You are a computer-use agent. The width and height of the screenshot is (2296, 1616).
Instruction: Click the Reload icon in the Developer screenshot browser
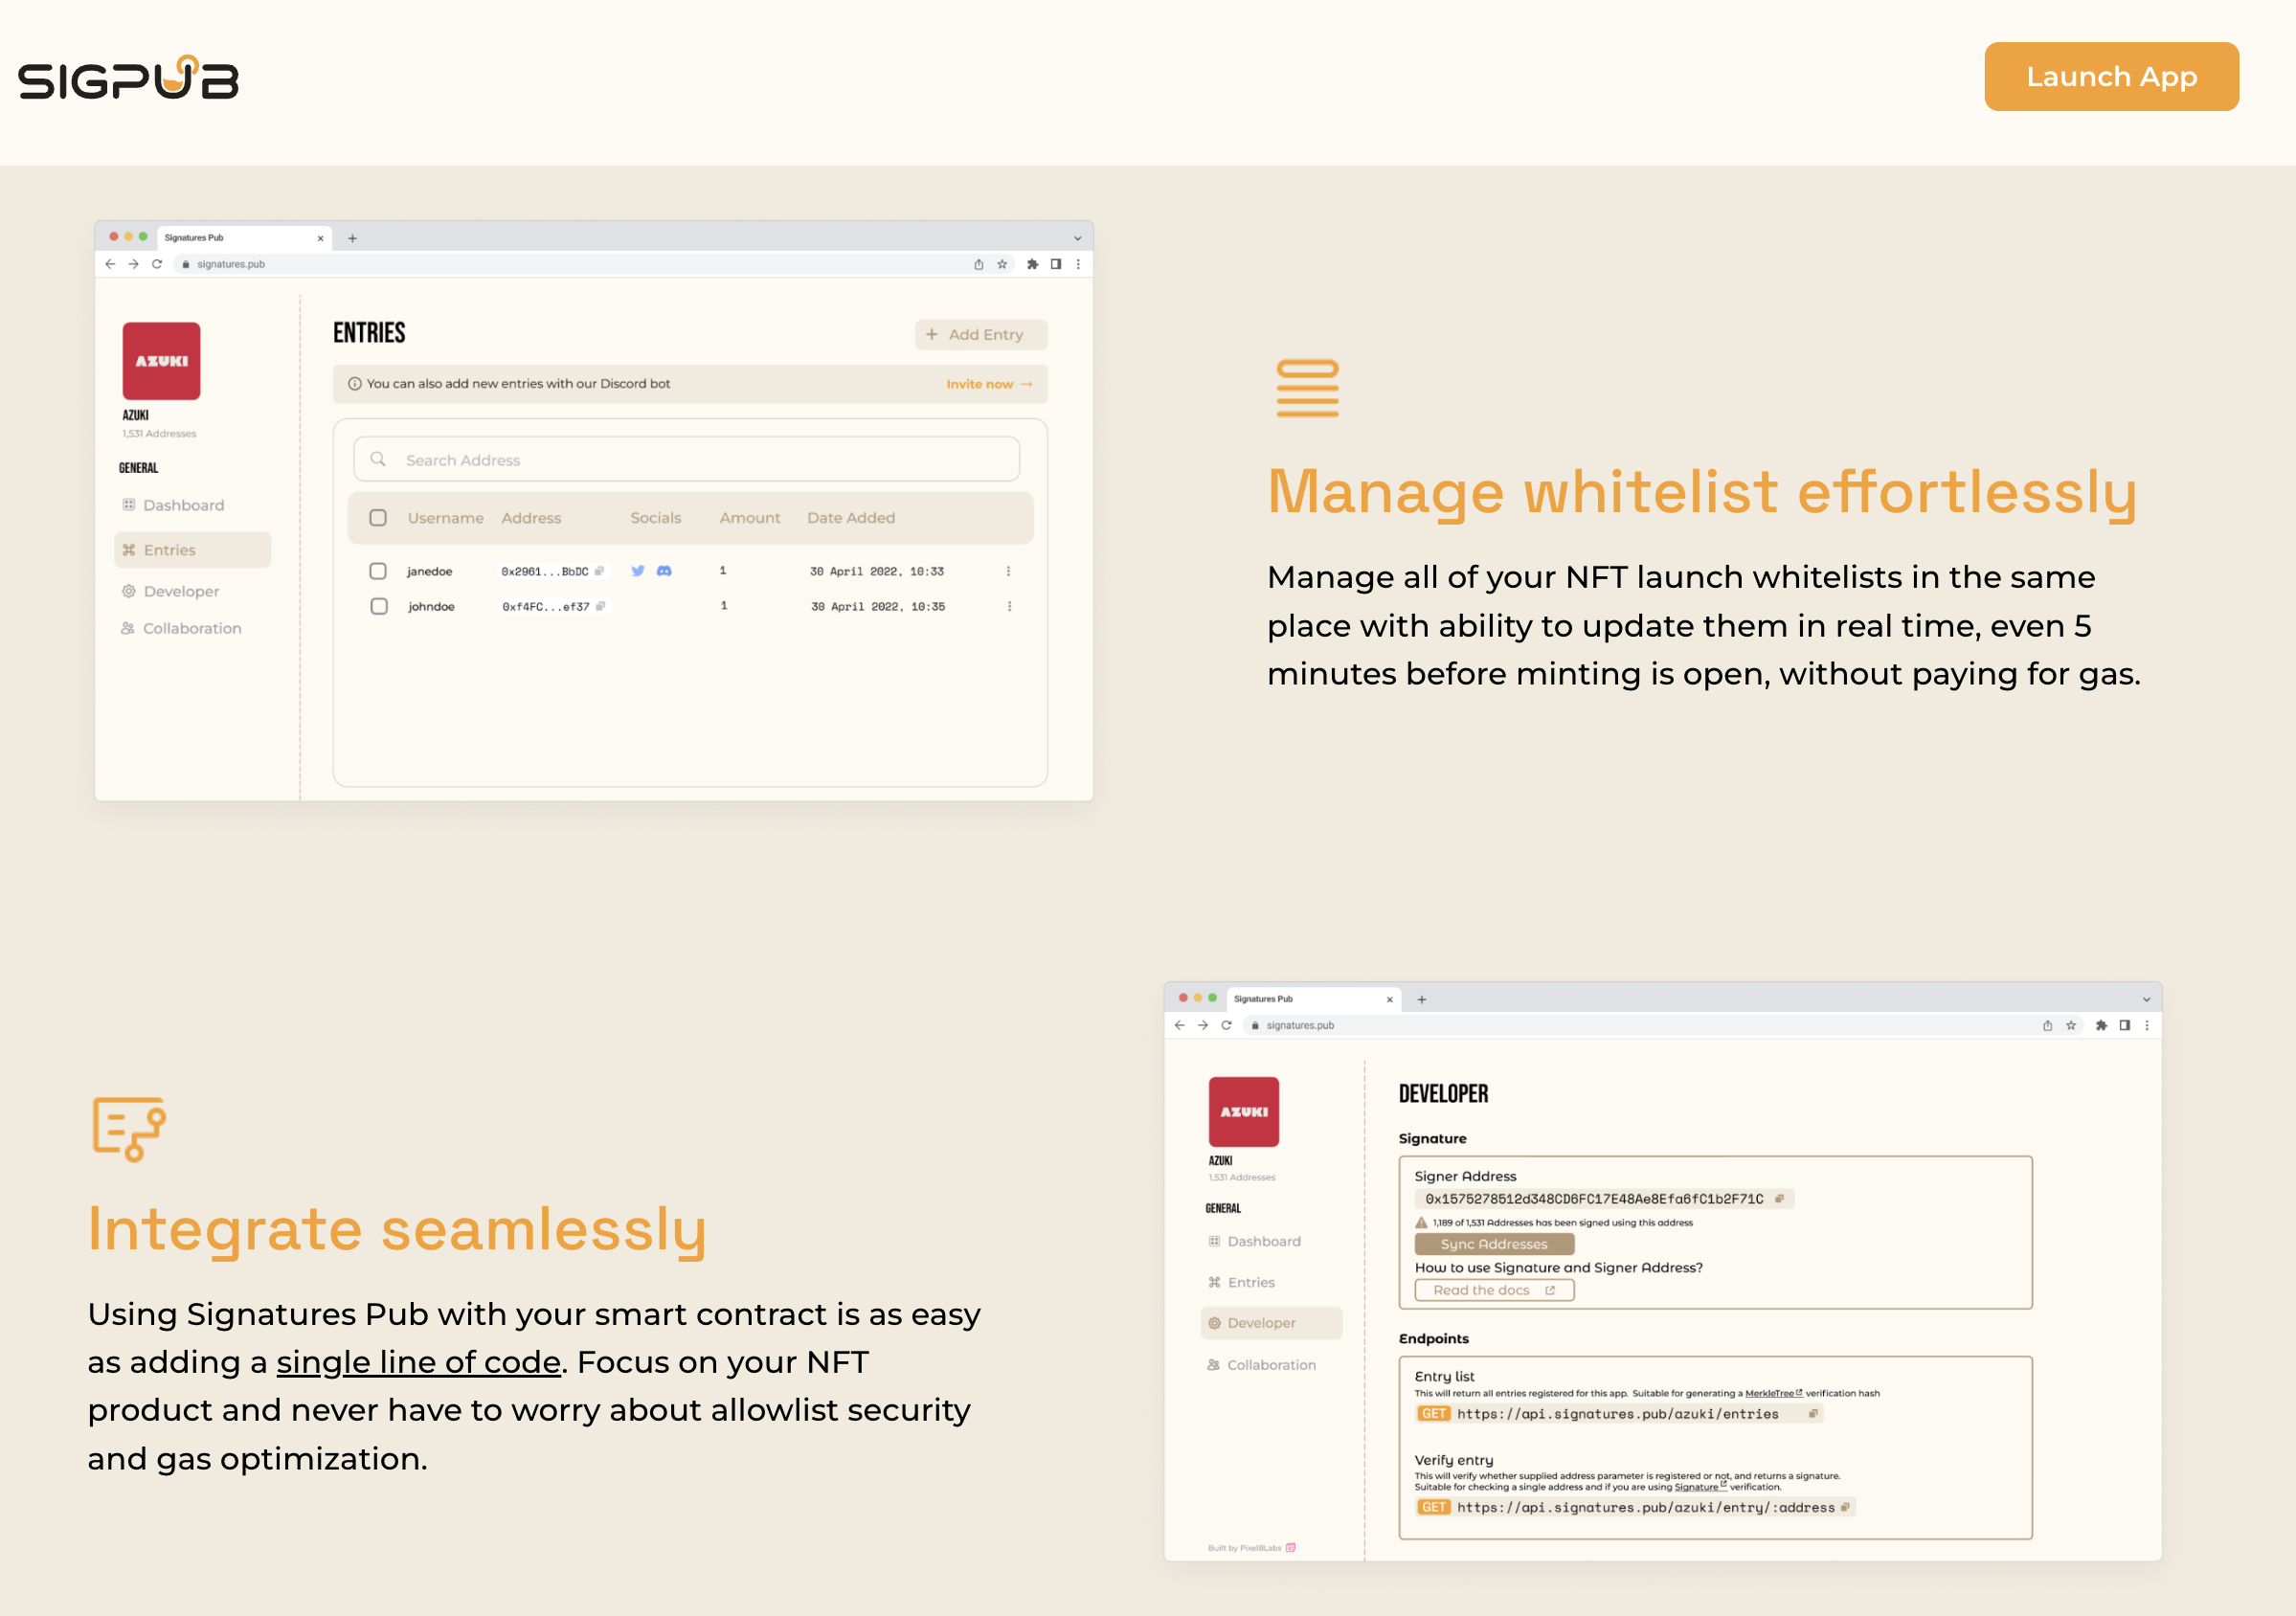coord(1226,1025)
